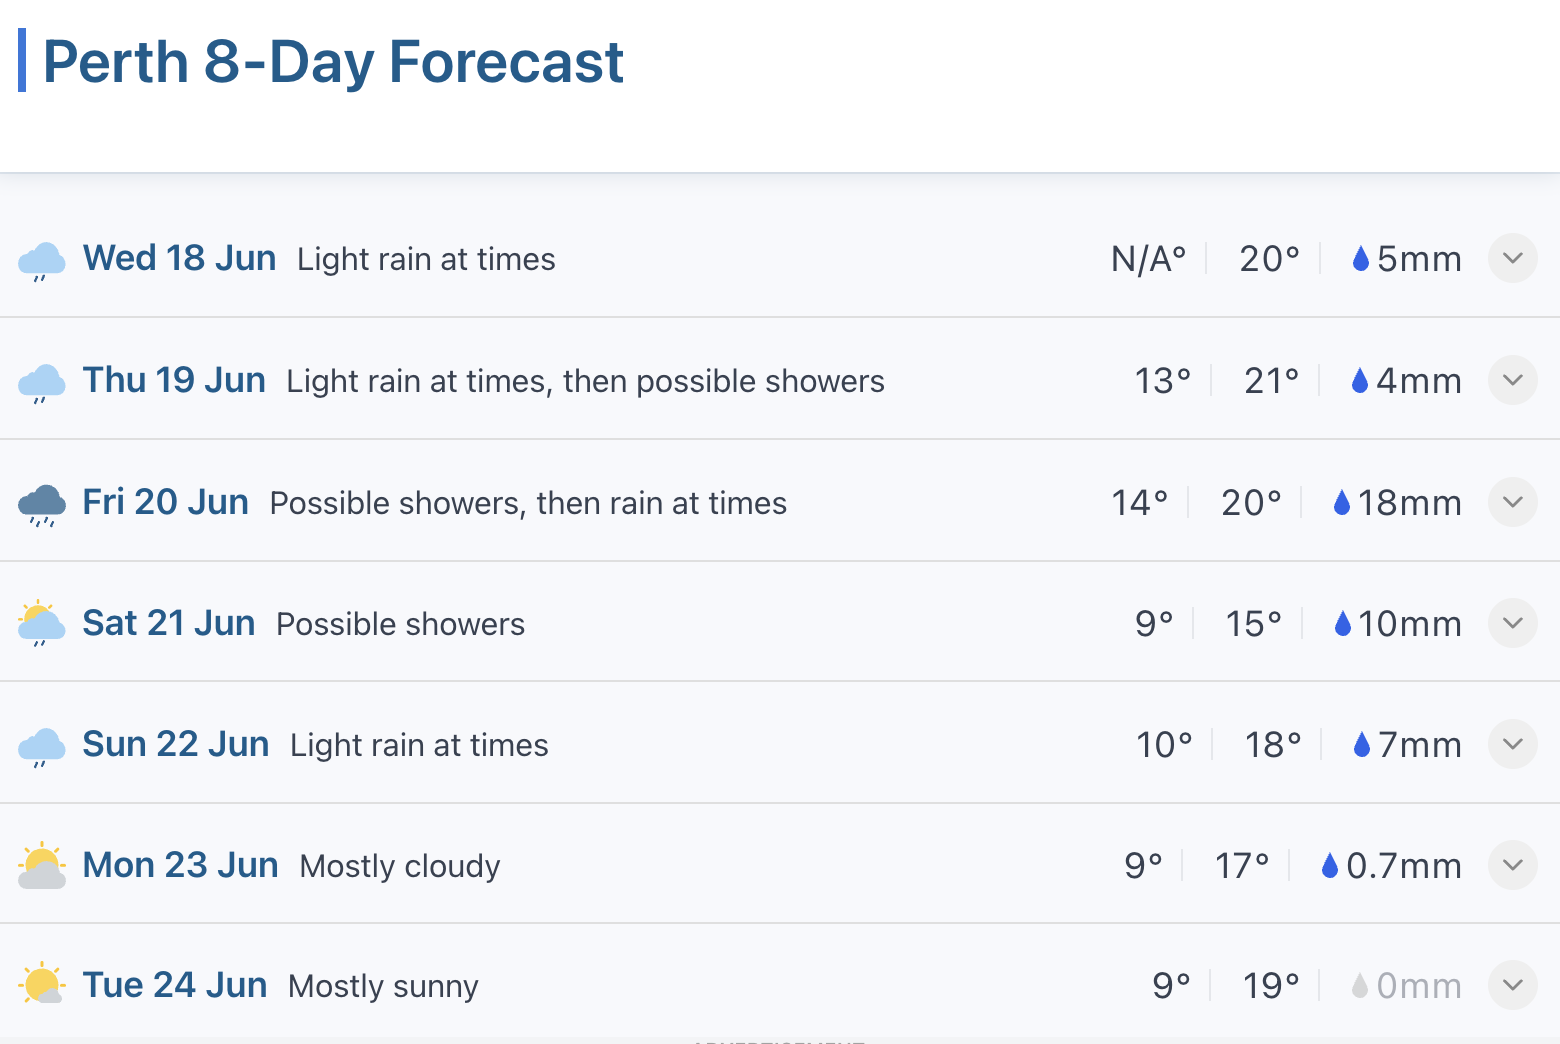Select the Mon 23 Jun date label
The height and width of the screenshot is (1044, 1560).
point(180,865)
